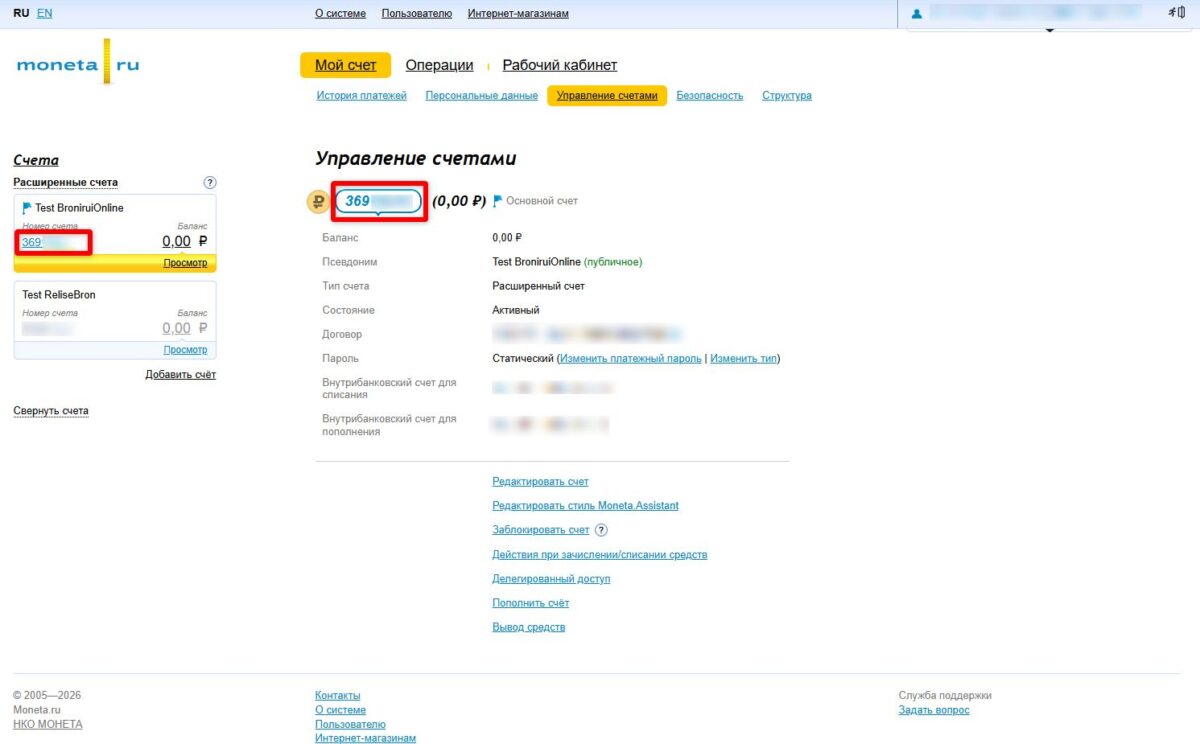
Task: Open Интернет-магазинам in footer
Action: [365, 738]
